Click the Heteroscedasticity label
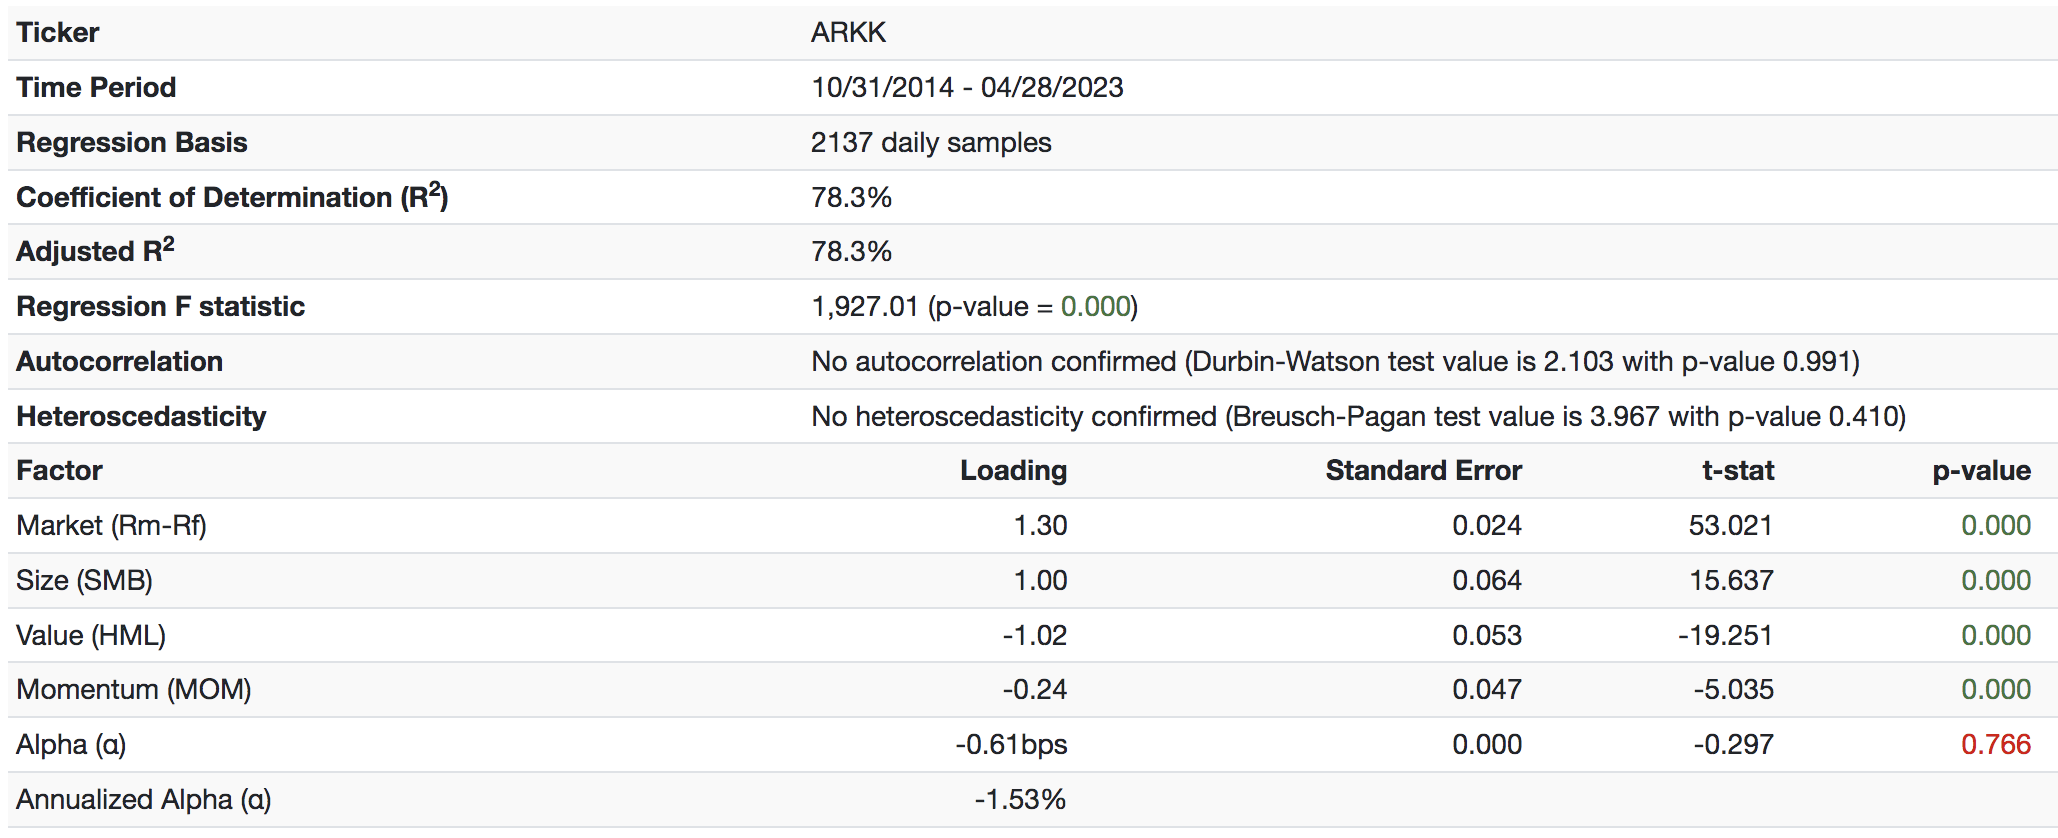The image size is (2058, 838). (x=142, y=416)
